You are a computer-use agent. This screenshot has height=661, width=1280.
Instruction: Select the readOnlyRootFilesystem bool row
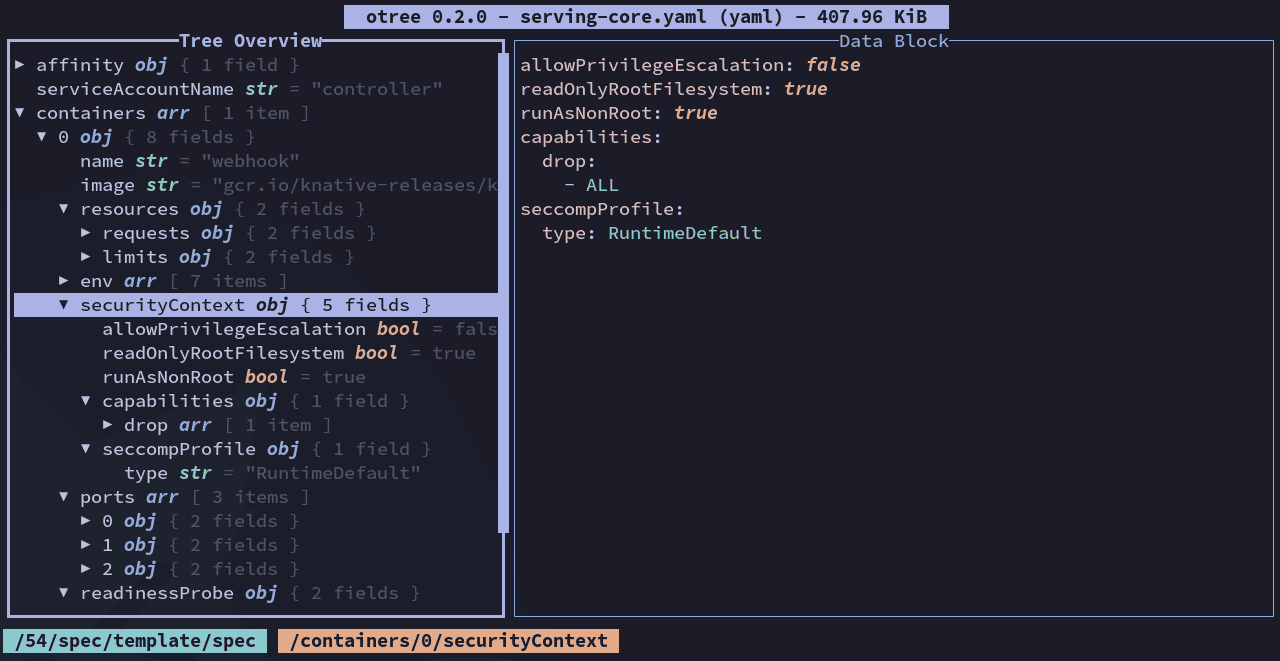point(256,353)
